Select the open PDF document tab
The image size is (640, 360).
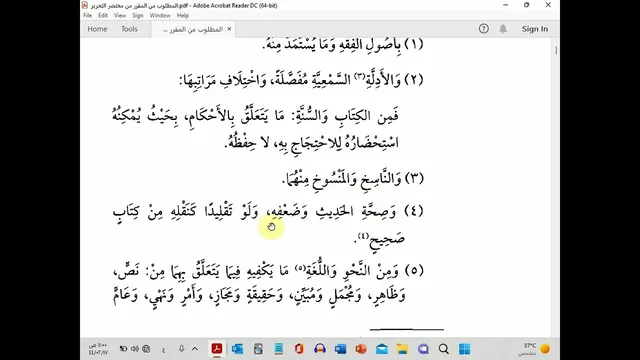pos(193,29)
